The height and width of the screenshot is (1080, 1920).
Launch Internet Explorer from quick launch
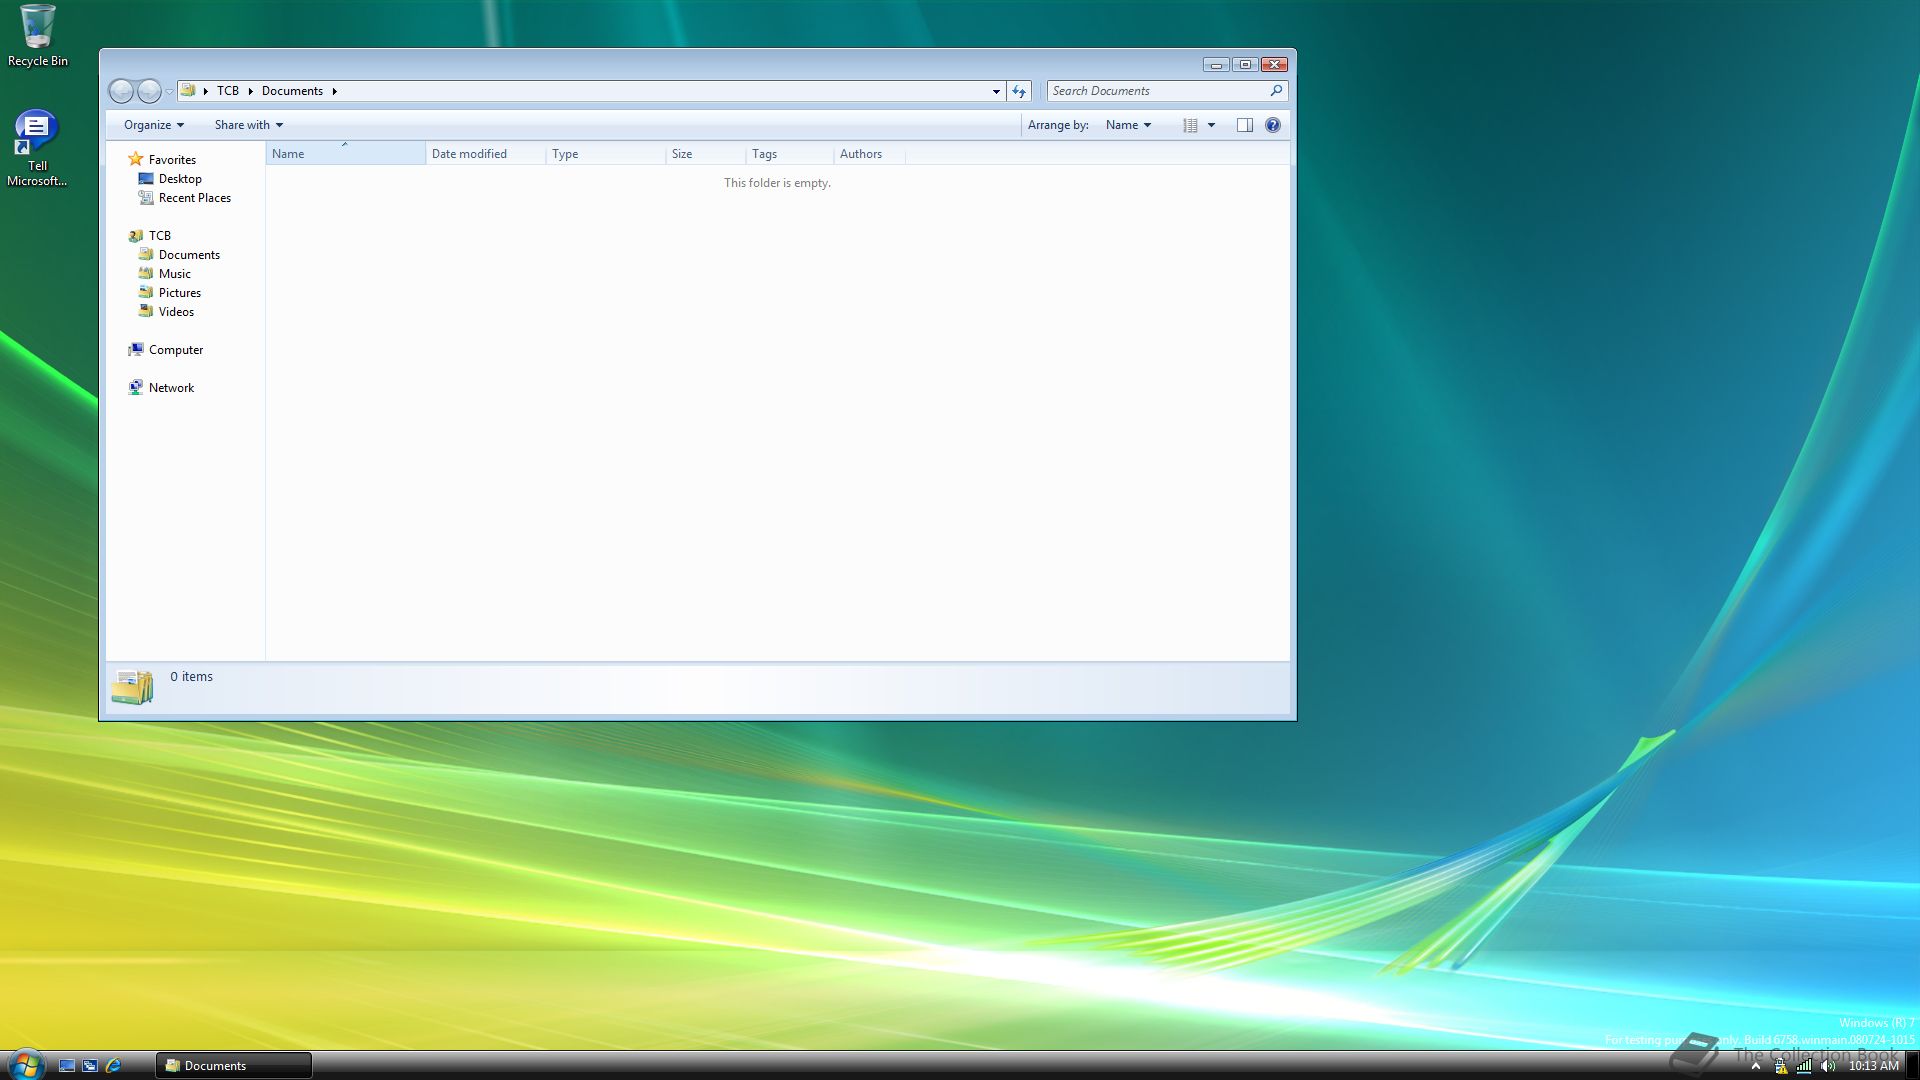[x=113, y=1066]
